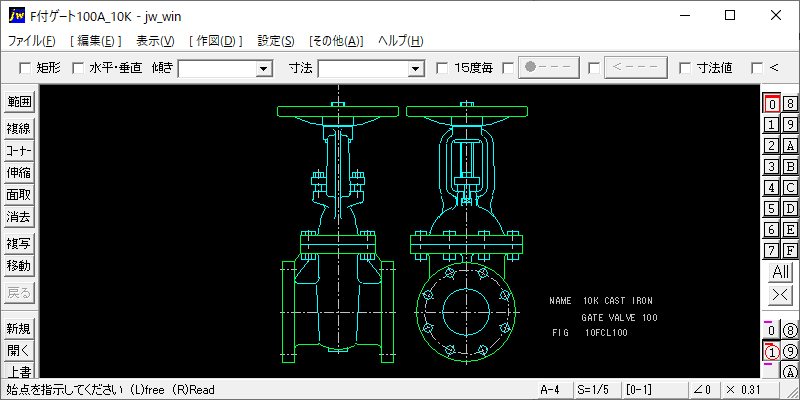
Task: Click the A-4 paper size status button
Action: point(554,390)
